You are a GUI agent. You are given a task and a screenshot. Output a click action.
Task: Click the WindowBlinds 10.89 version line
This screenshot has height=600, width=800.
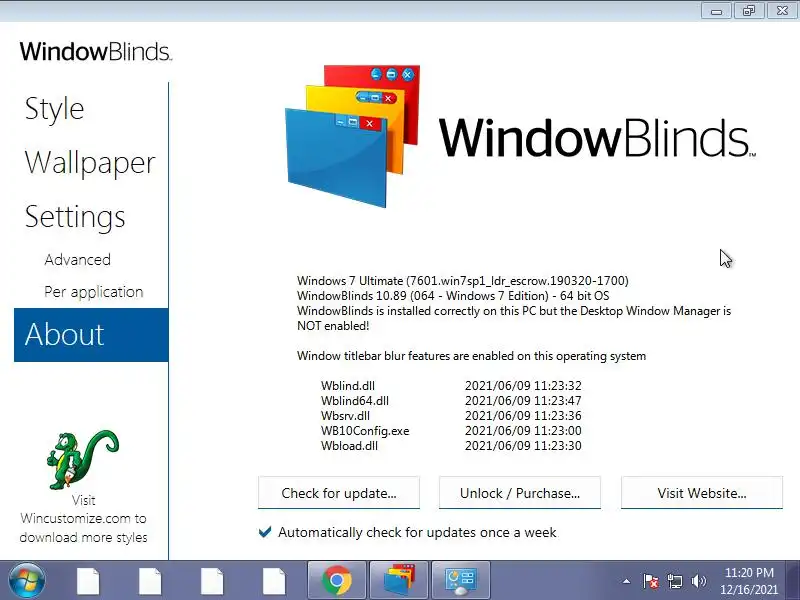coord(453,296)
